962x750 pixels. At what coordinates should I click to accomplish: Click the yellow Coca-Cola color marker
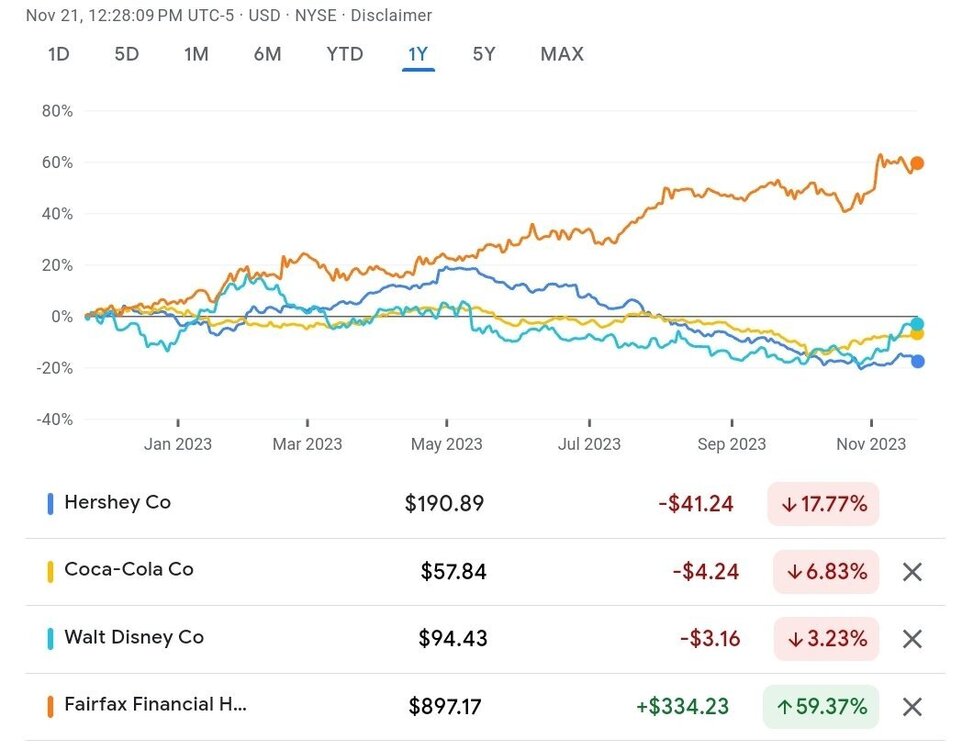point(50,571)
